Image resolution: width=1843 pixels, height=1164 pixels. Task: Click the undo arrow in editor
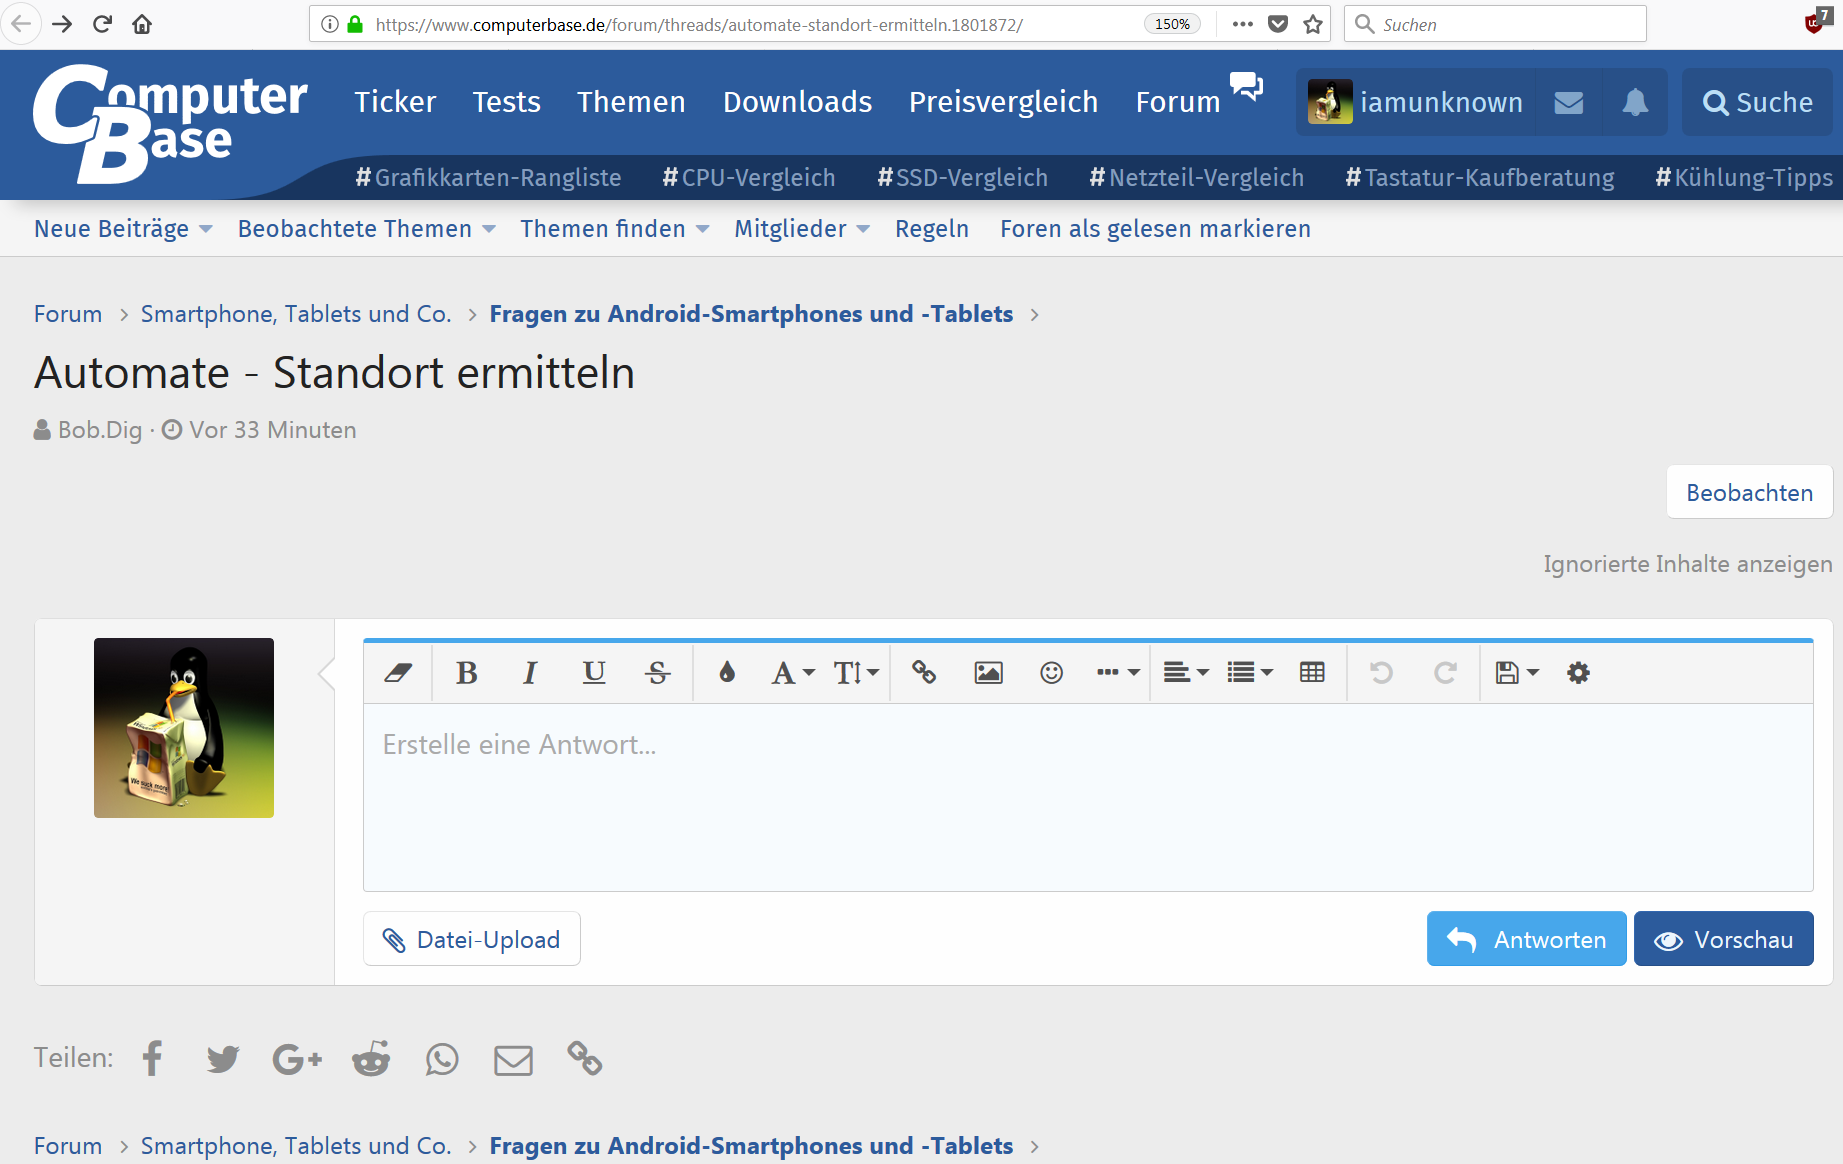tap(1381, 673)
